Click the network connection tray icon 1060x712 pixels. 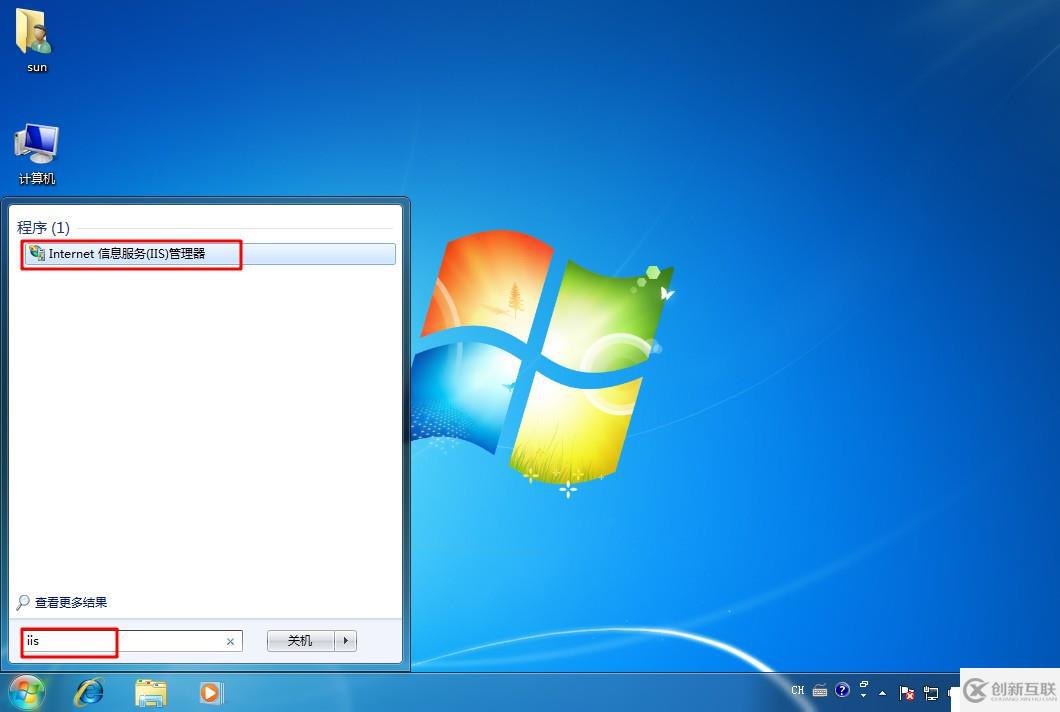click(x=931, y=692)
